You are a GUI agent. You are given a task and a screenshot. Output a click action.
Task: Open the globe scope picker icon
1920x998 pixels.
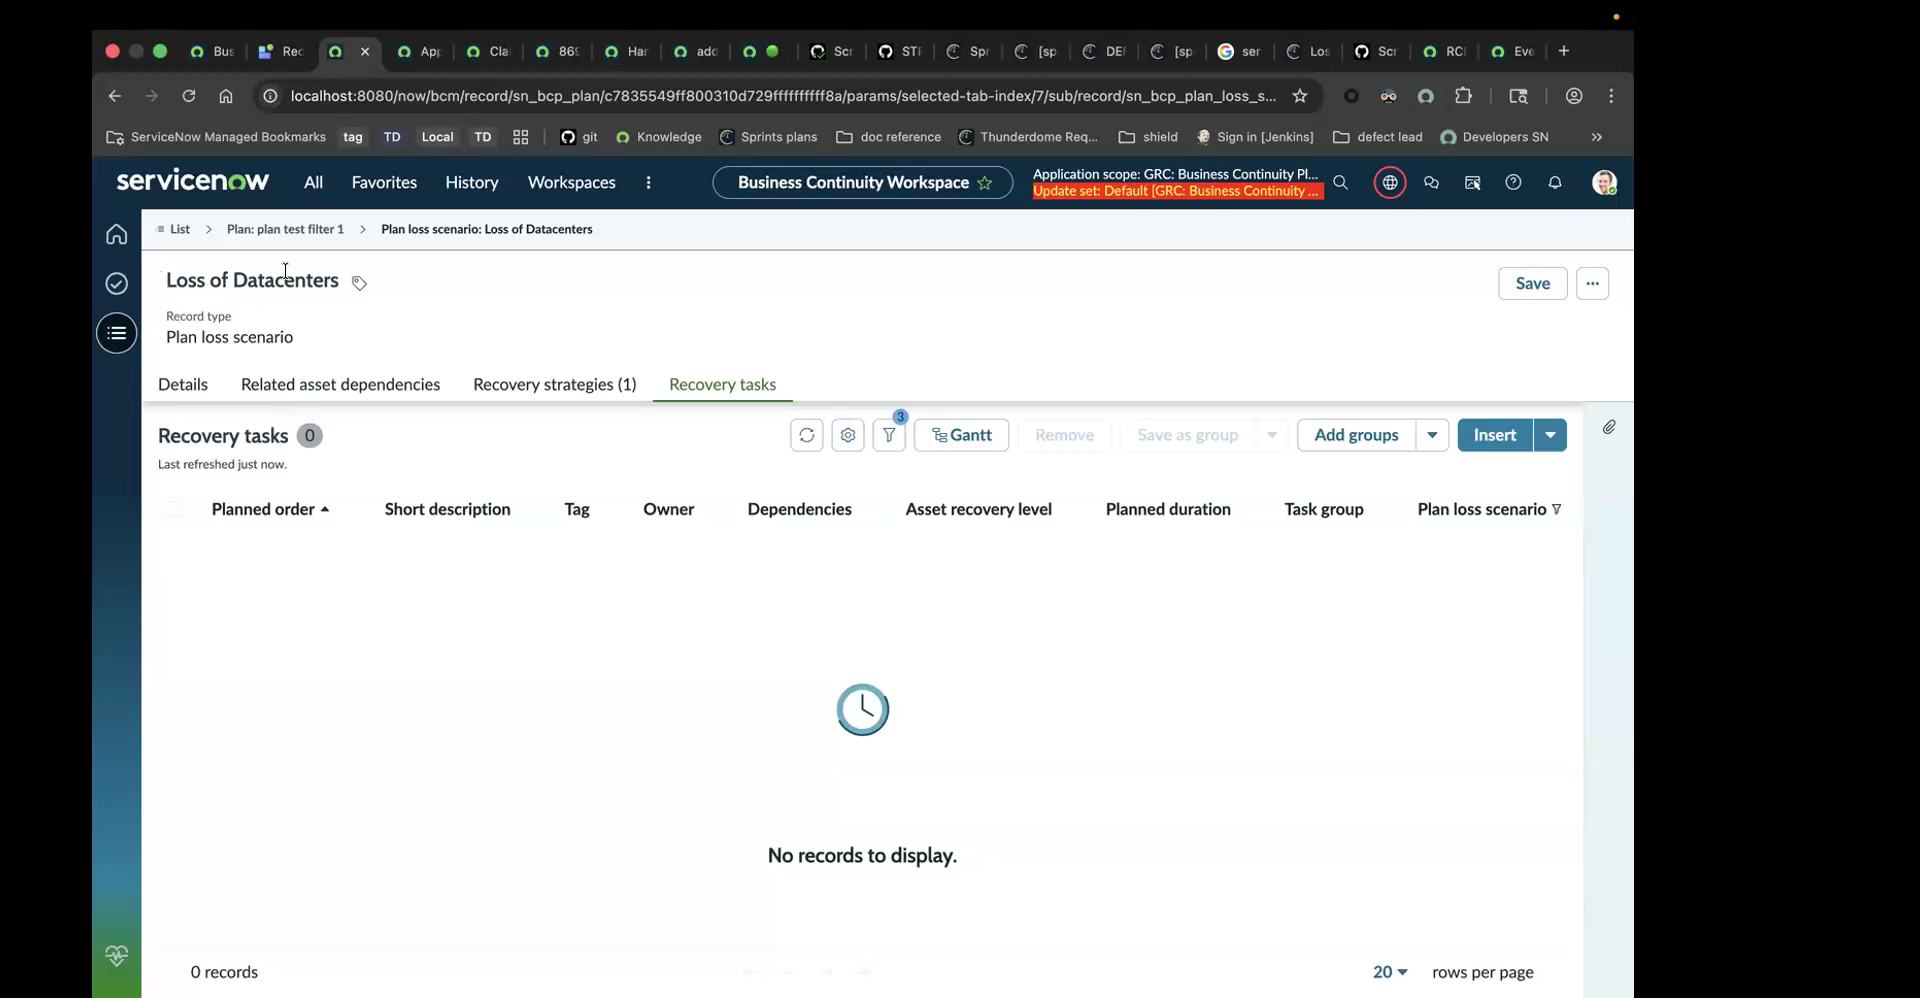coord(1390,183)
